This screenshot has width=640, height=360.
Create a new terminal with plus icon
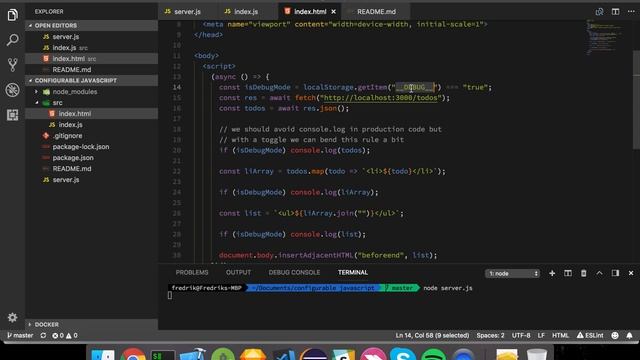tap(552, 273)
